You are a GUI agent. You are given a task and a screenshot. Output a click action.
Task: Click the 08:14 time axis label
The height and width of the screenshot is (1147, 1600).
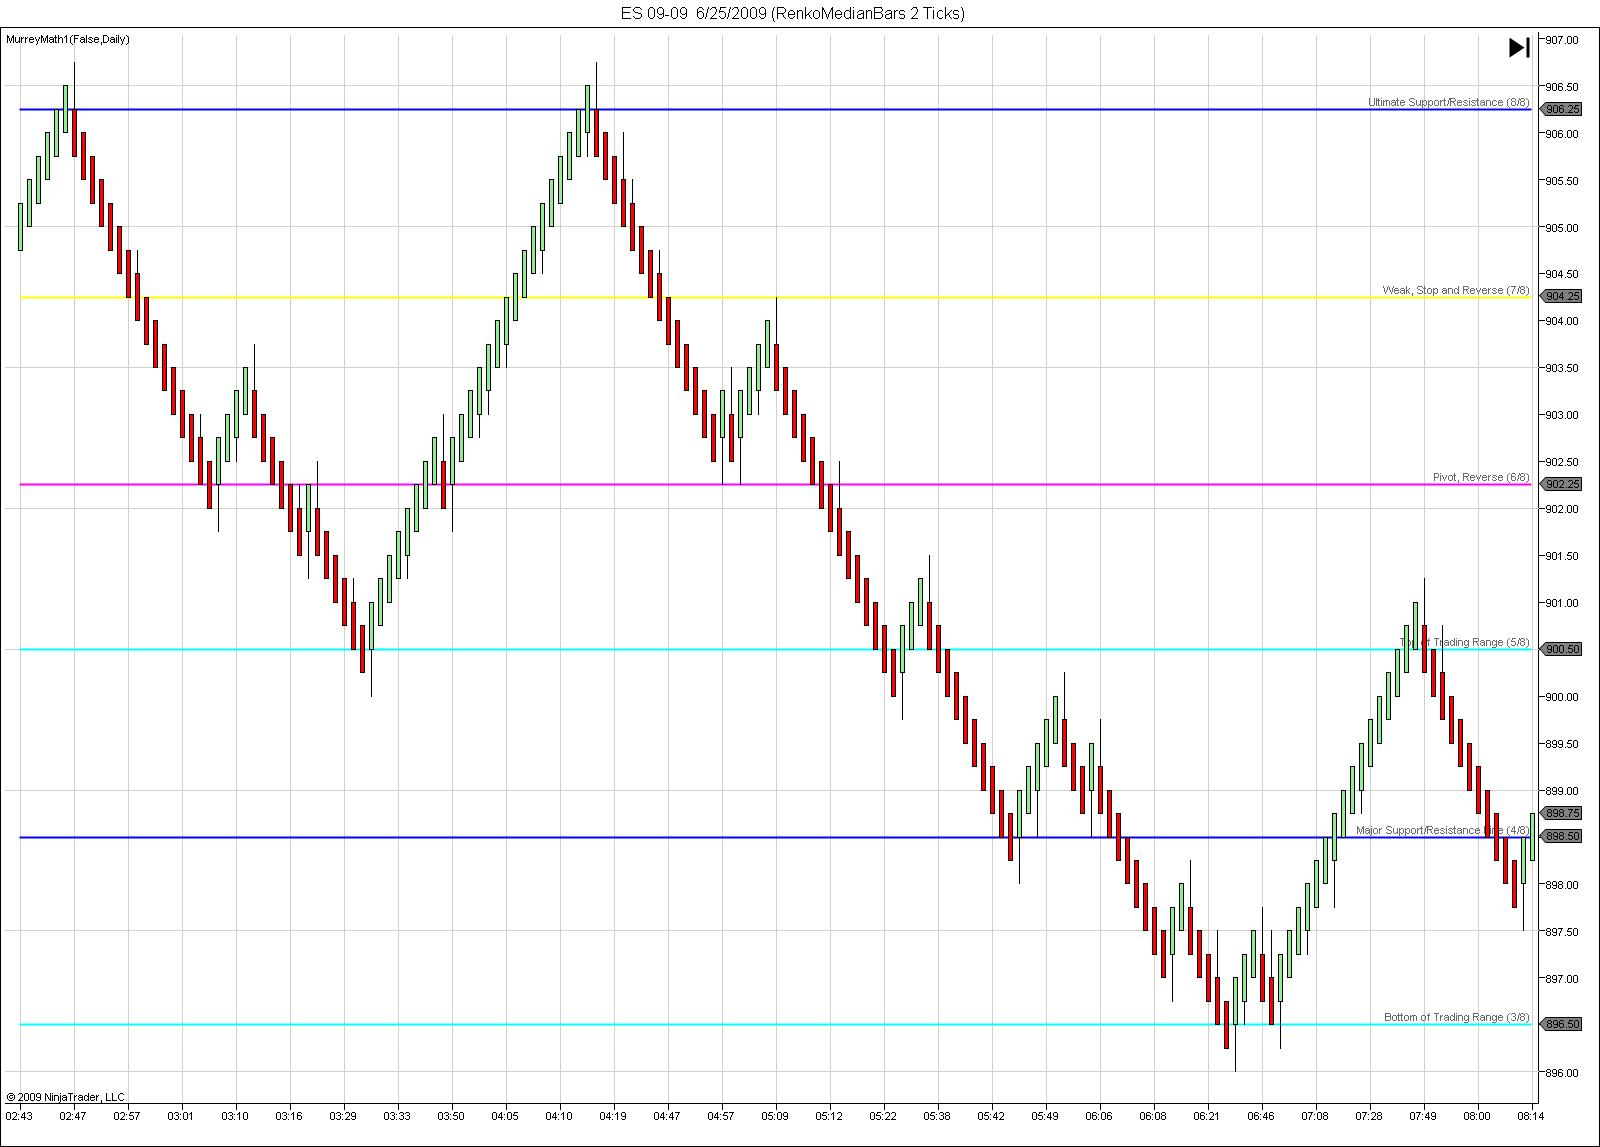point(1529,1115)
